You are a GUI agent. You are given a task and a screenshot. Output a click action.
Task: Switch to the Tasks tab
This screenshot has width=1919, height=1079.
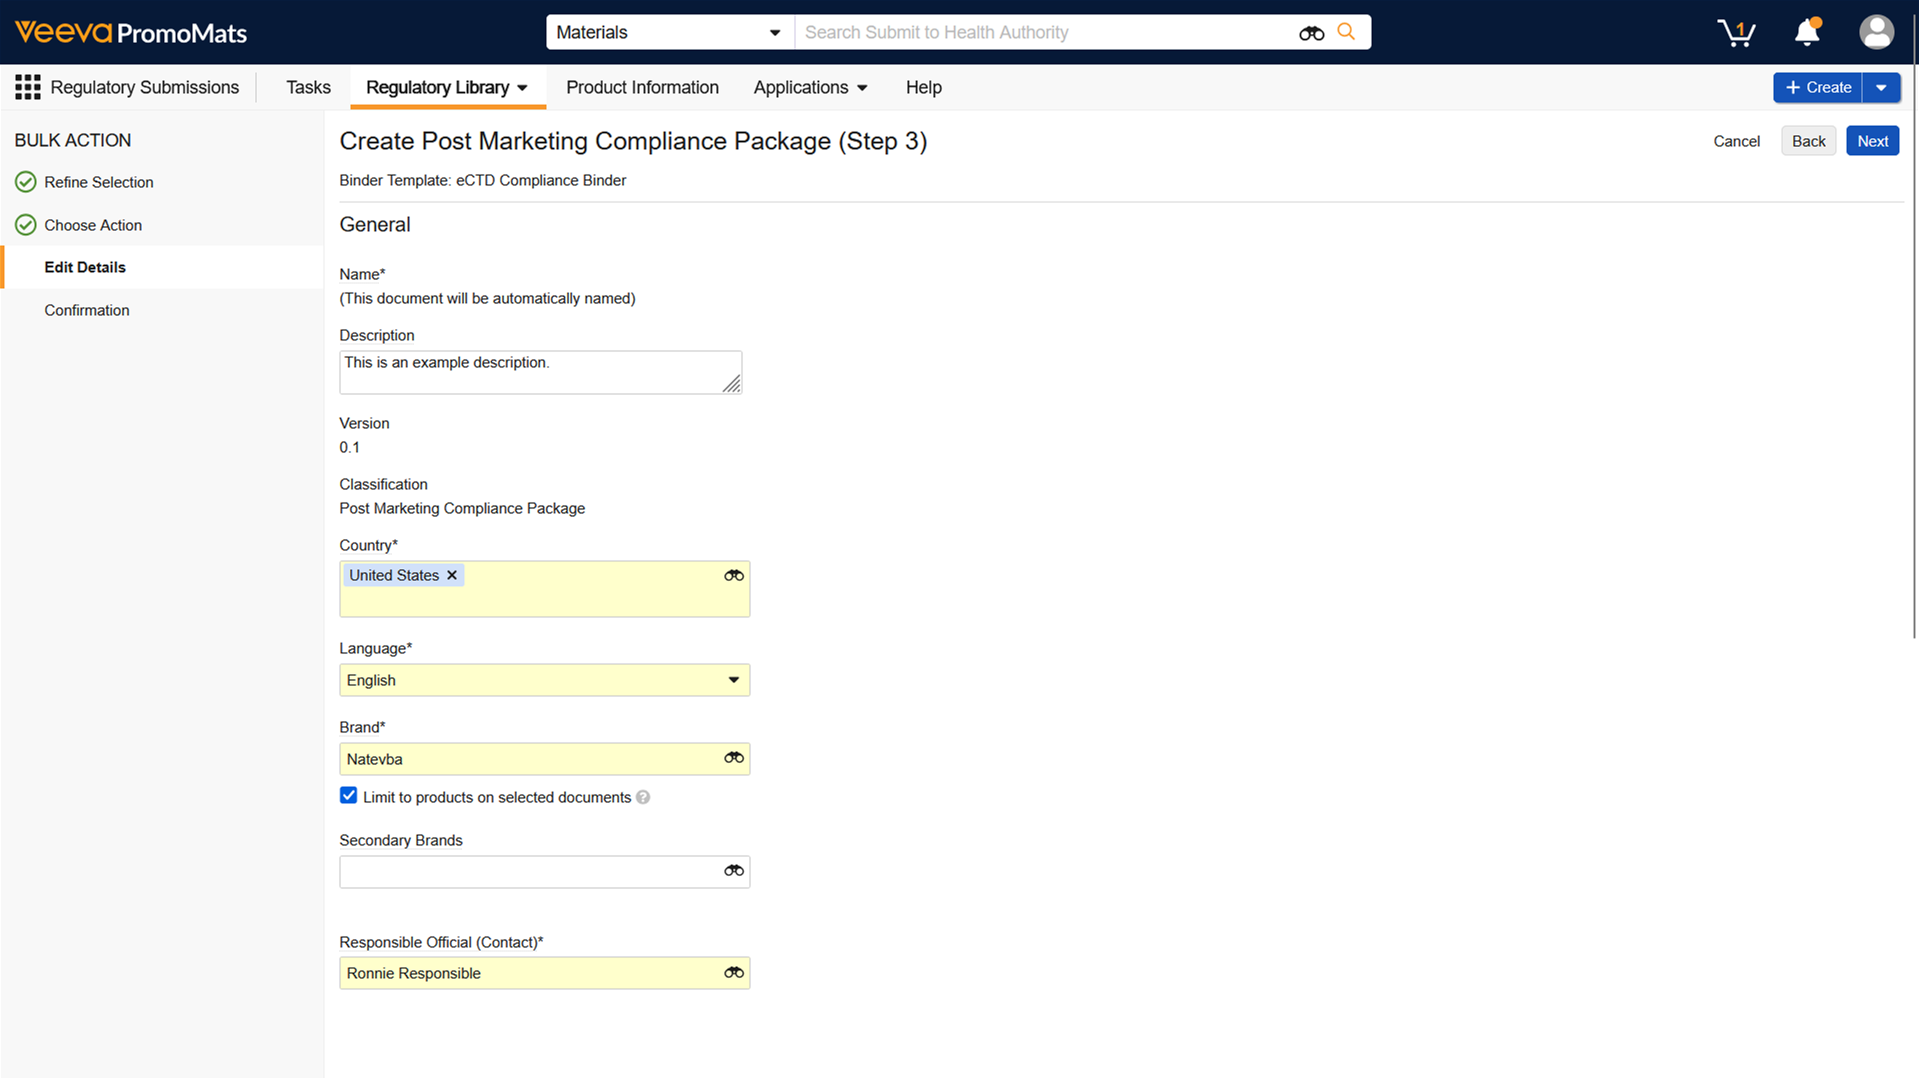pos(308,88)
